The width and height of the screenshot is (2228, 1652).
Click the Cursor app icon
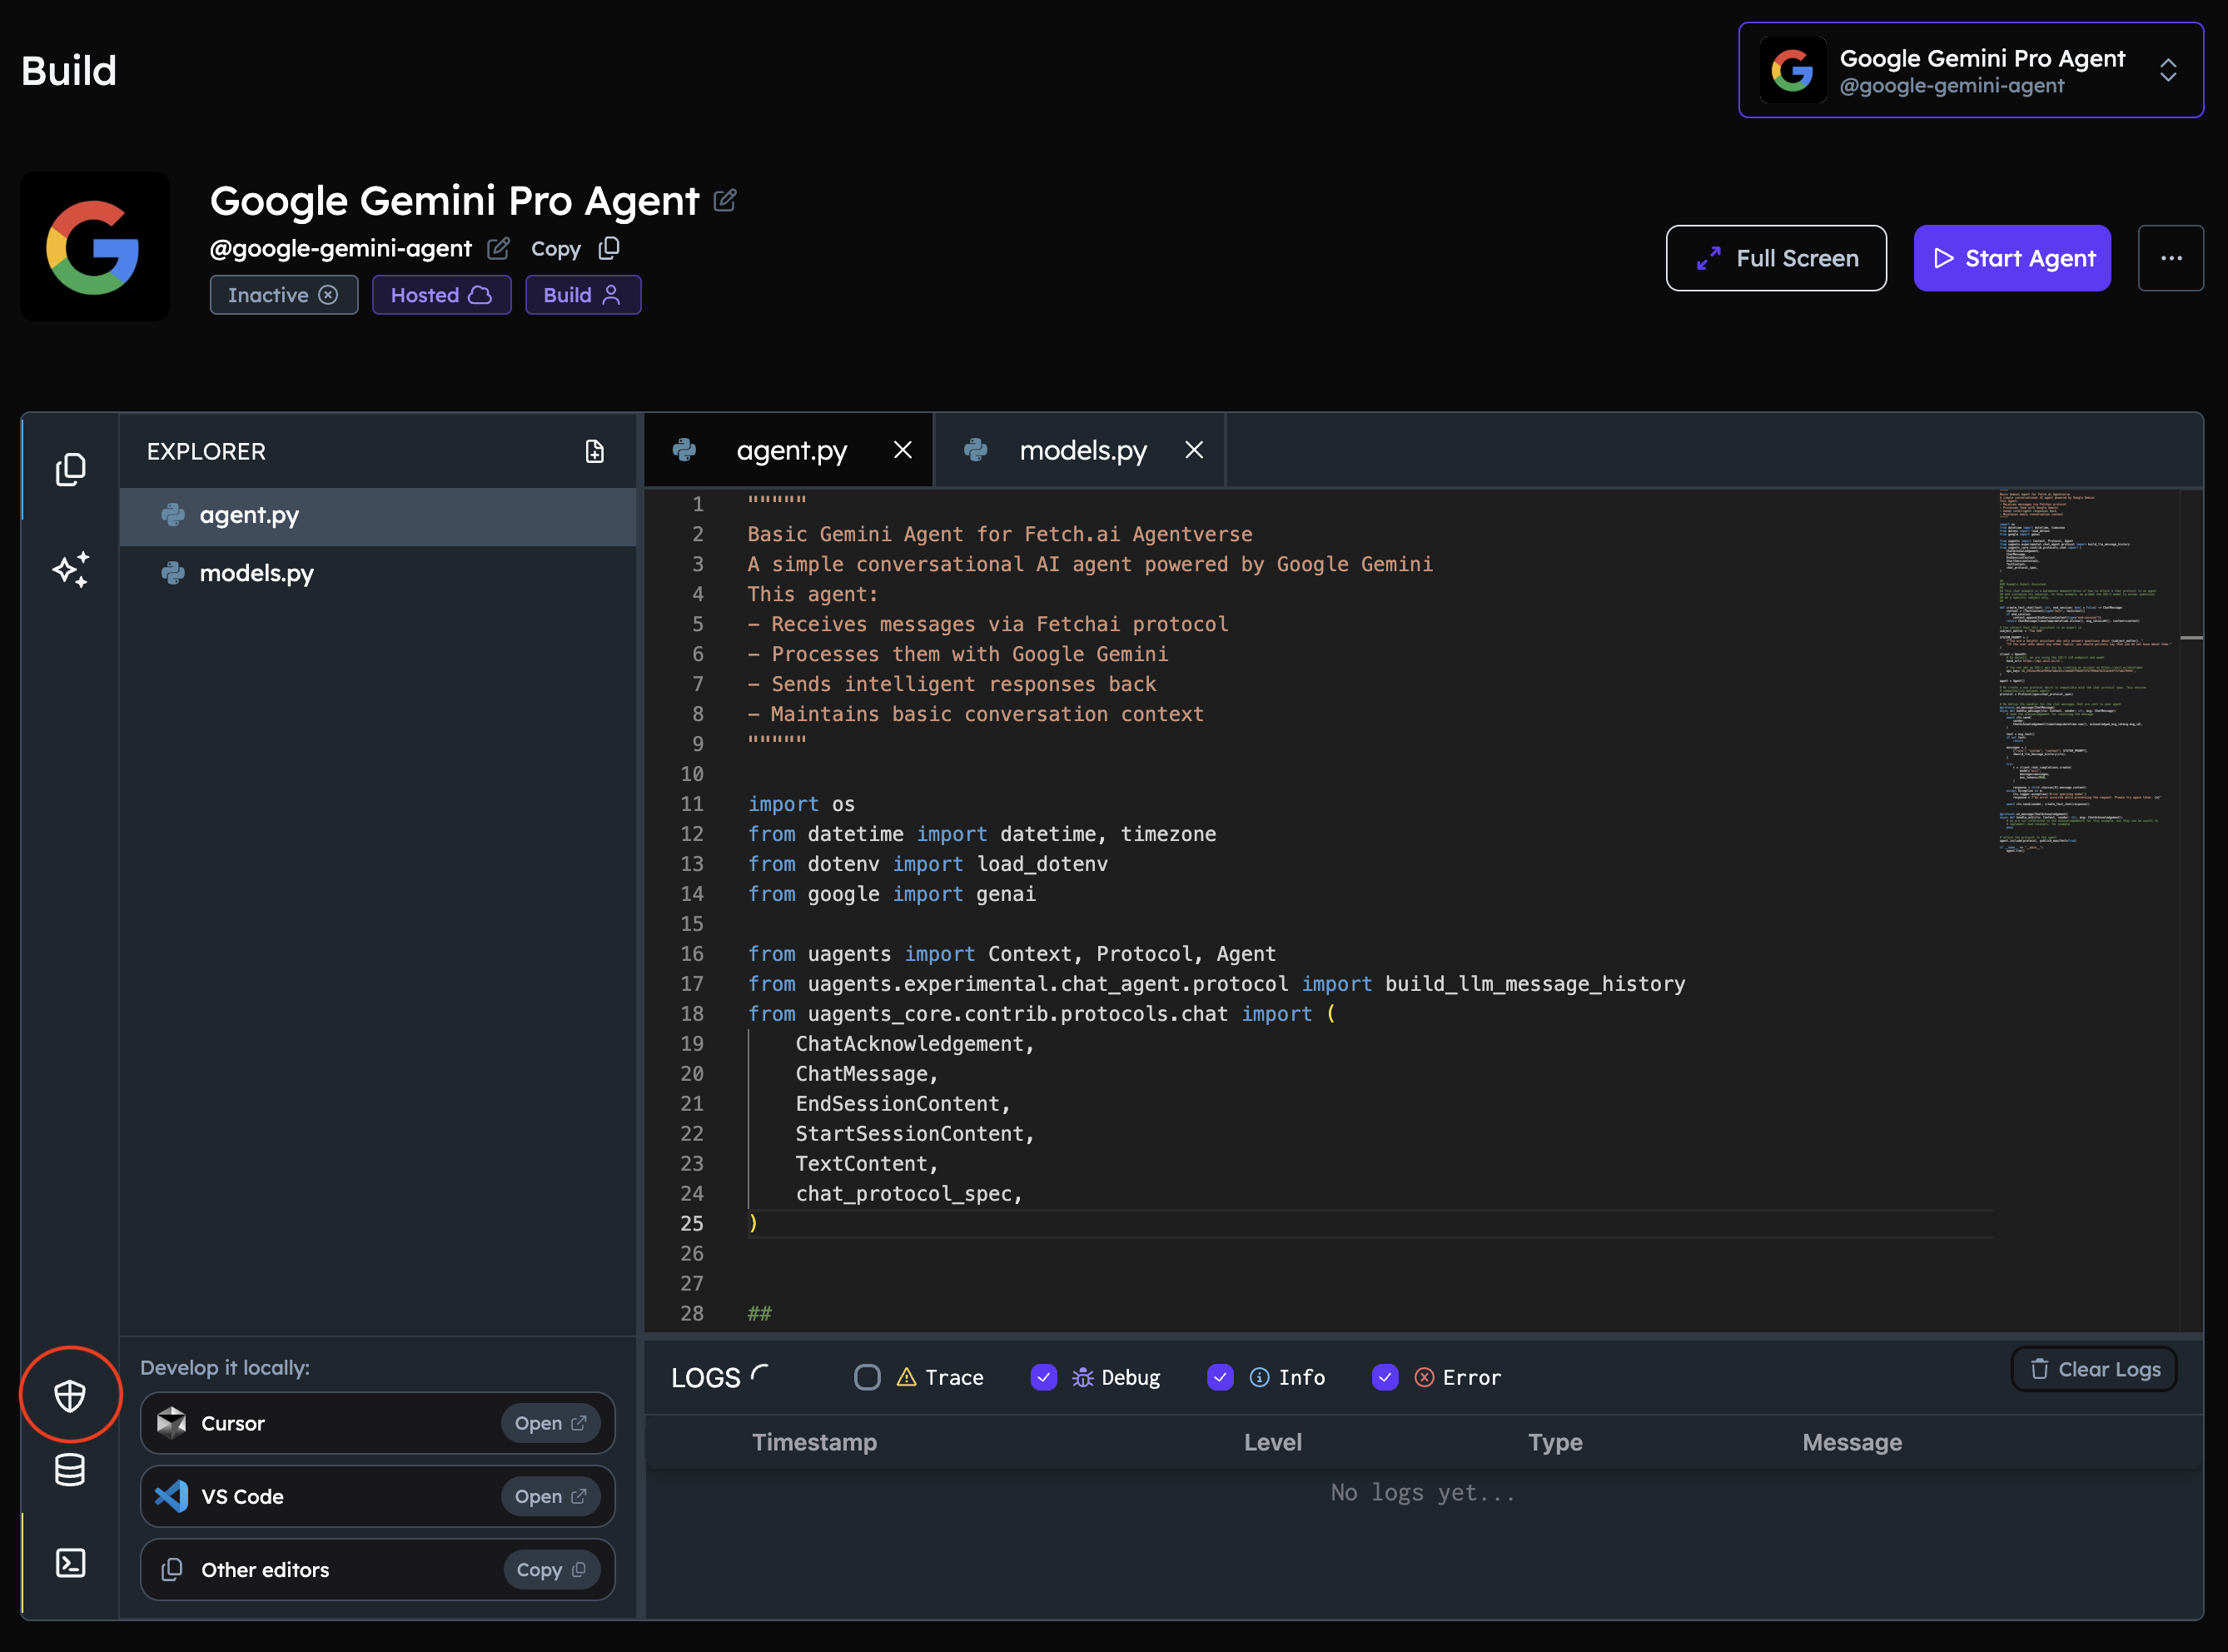172,1423
